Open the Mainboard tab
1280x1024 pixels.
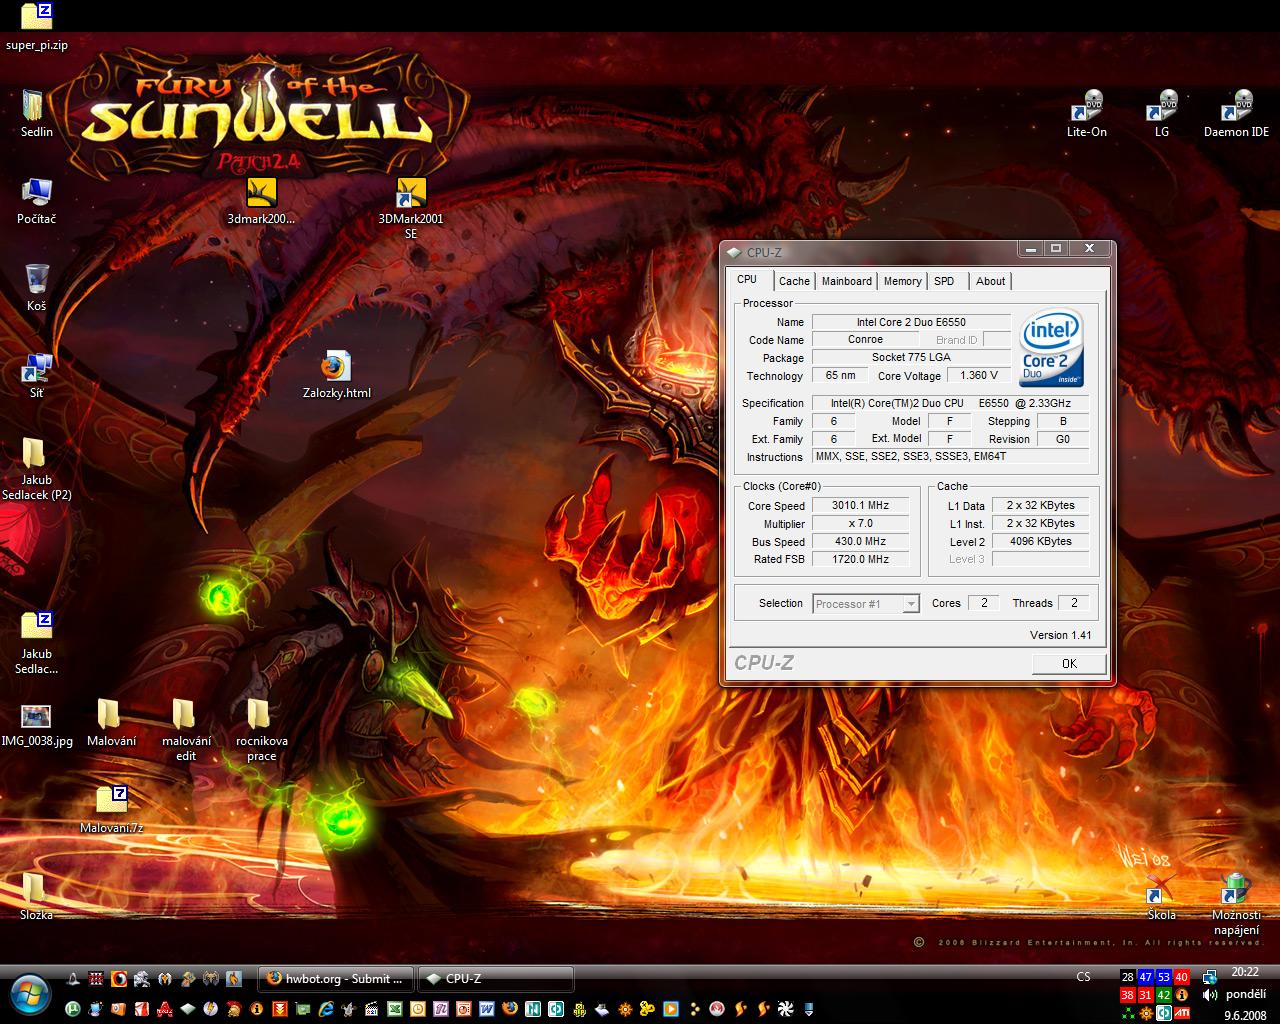(x=846, y=281)
